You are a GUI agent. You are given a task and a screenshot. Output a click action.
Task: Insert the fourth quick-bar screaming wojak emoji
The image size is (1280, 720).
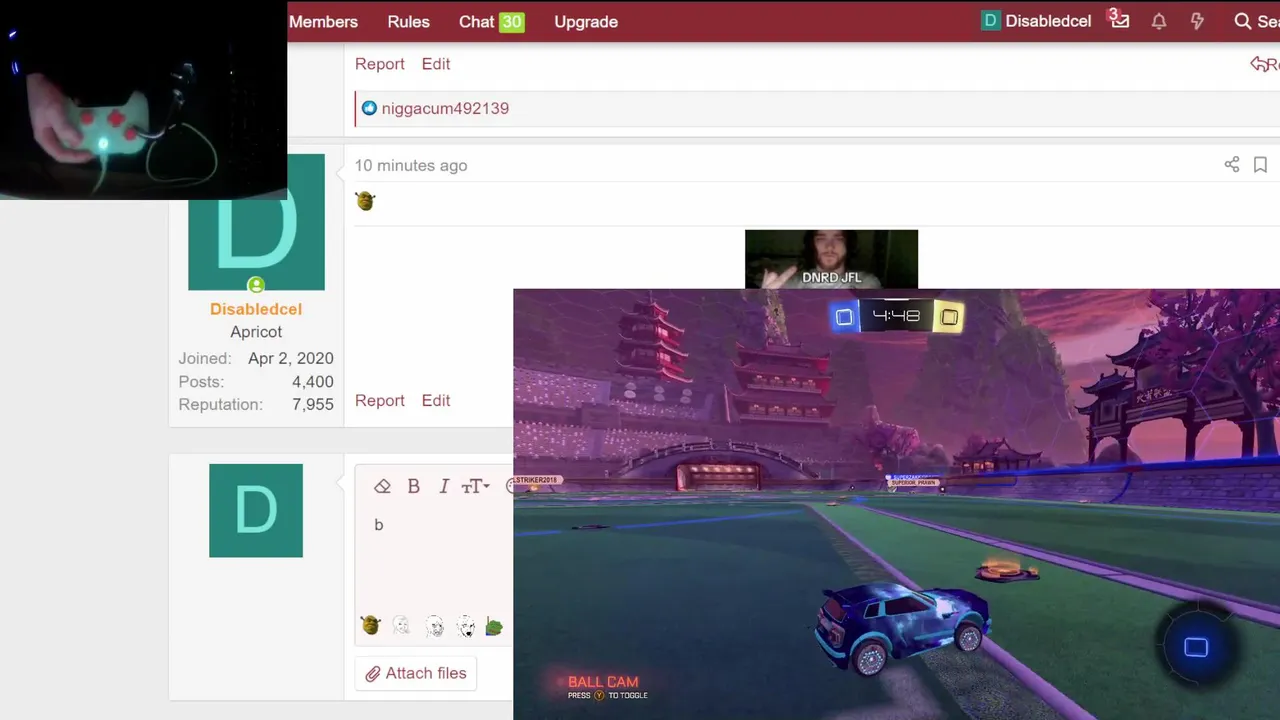tap(465, 626)
